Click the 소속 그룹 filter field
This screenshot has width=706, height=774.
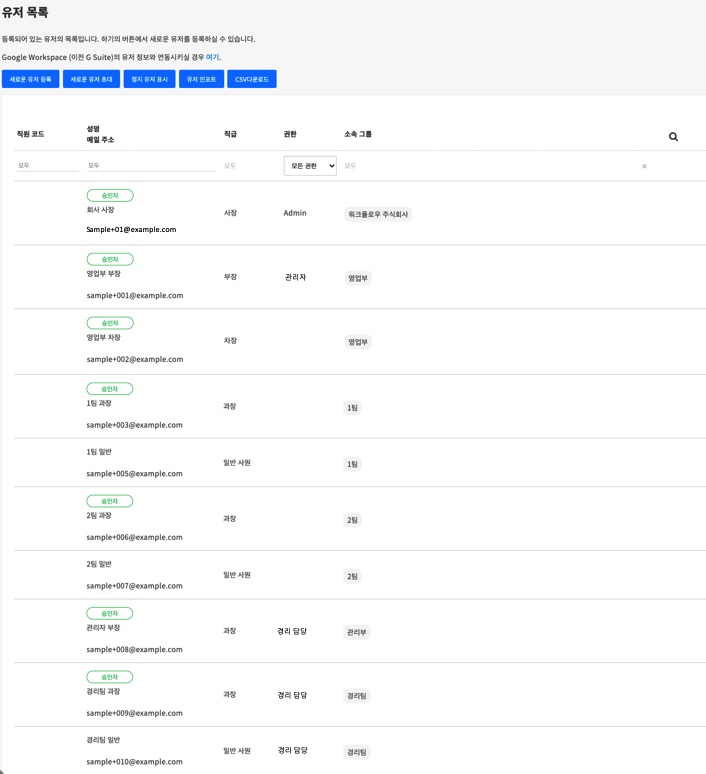[480, 166]
